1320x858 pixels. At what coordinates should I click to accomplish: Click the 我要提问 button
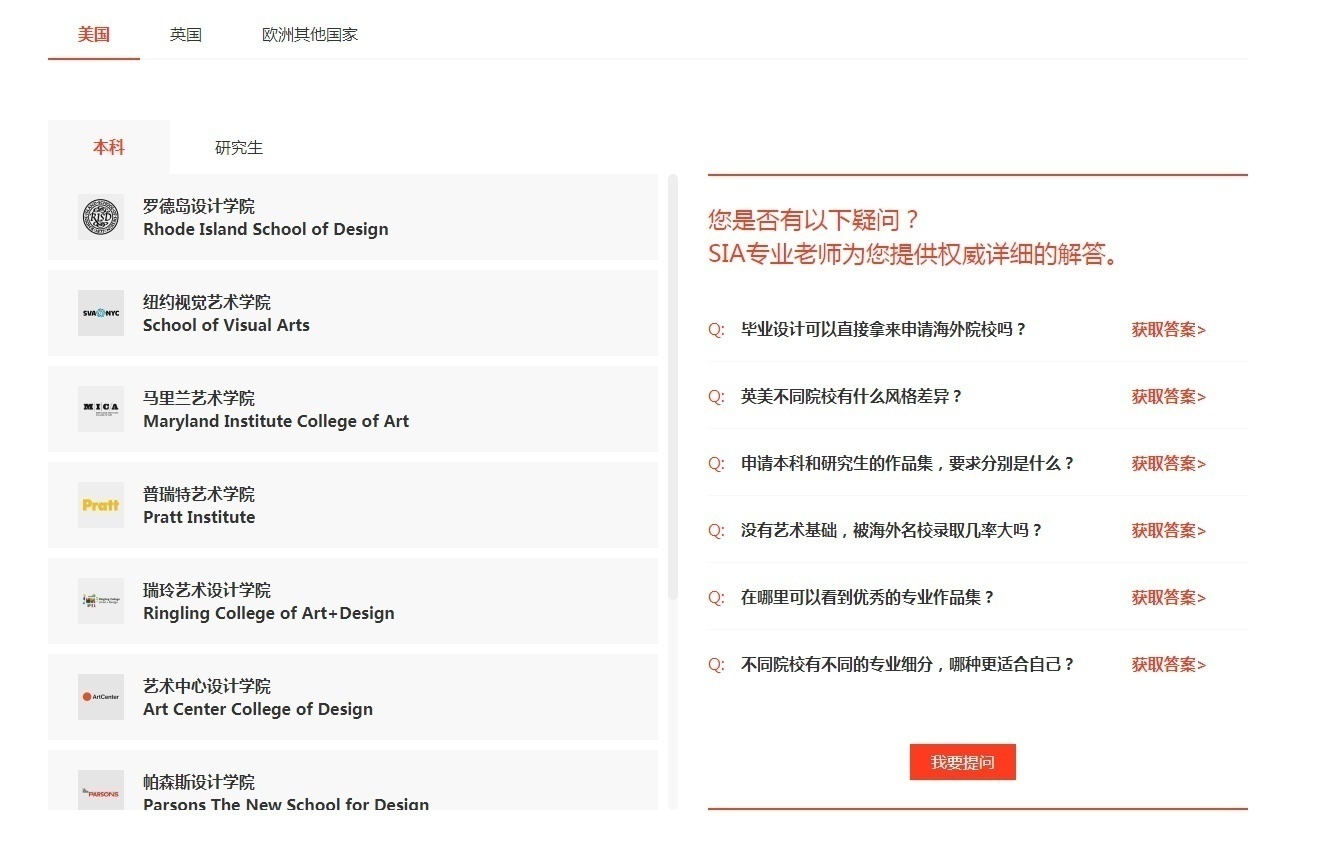point(963,762)
